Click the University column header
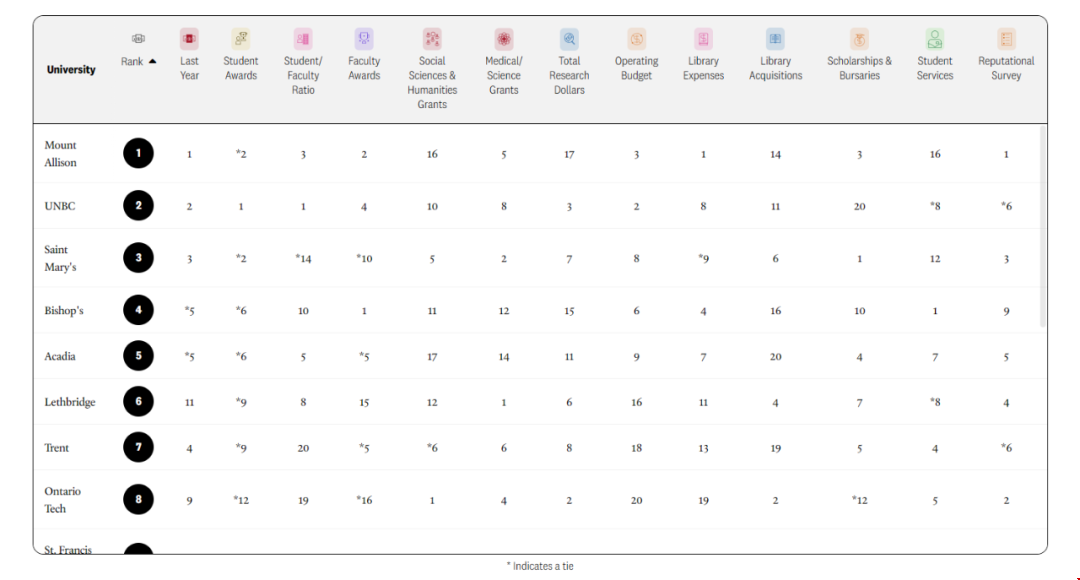Image resolution: width=1080 pixels, height=580 pixels. coord(71,70)
